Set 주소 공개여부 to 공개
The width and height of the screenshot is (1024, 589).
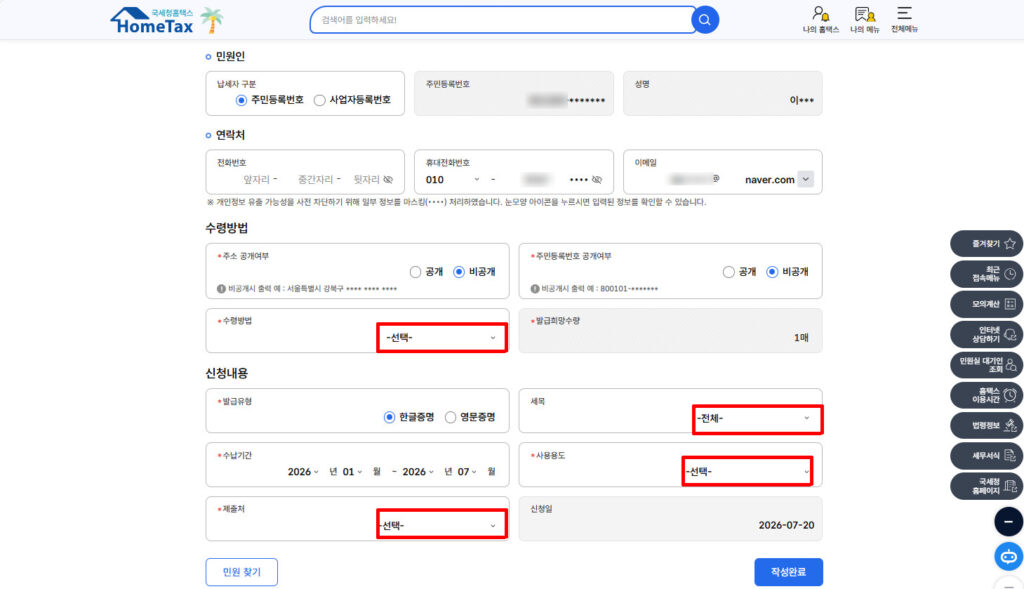[x=415, y=272]
